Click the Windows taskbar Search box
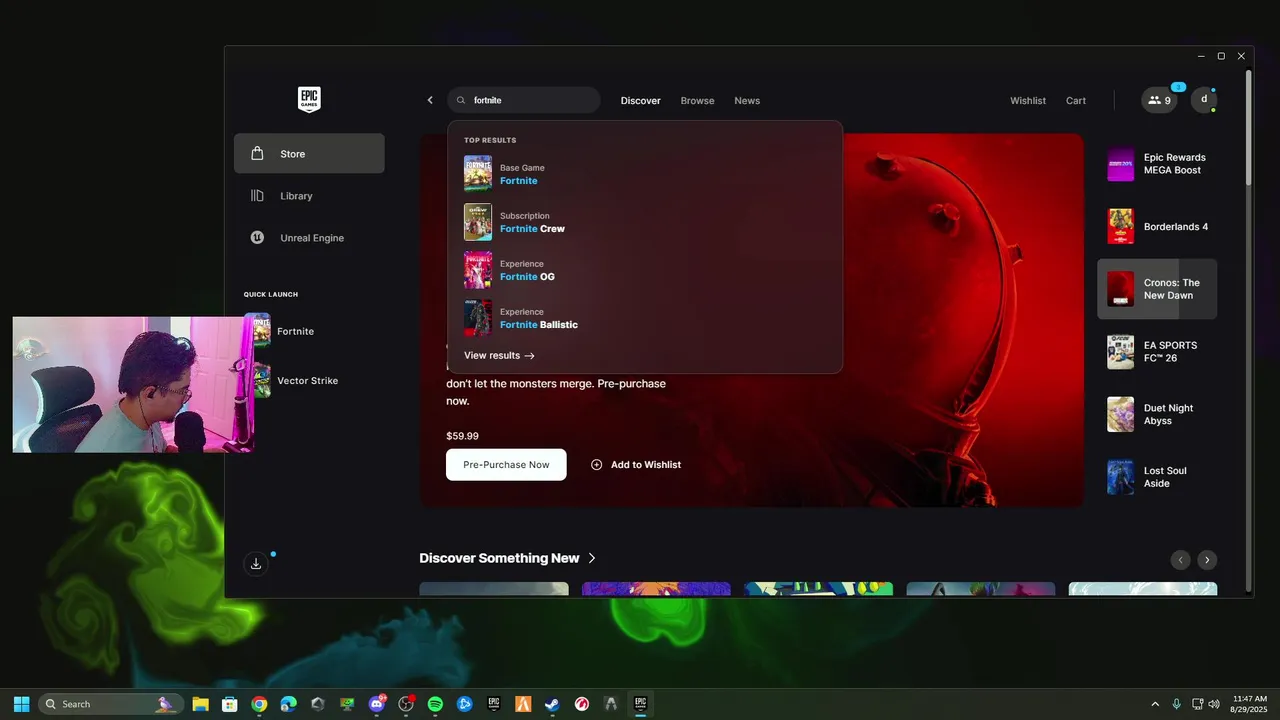 (111, 704)
